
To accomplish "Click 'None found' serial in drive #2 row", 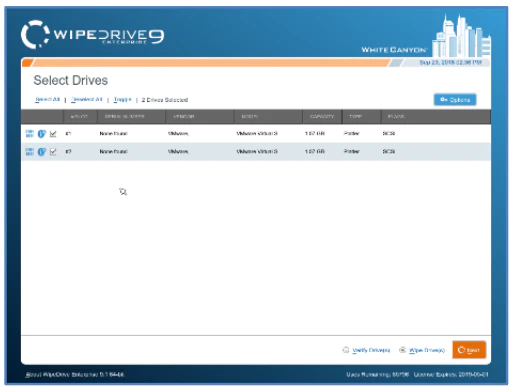I will tap(113, 152).
